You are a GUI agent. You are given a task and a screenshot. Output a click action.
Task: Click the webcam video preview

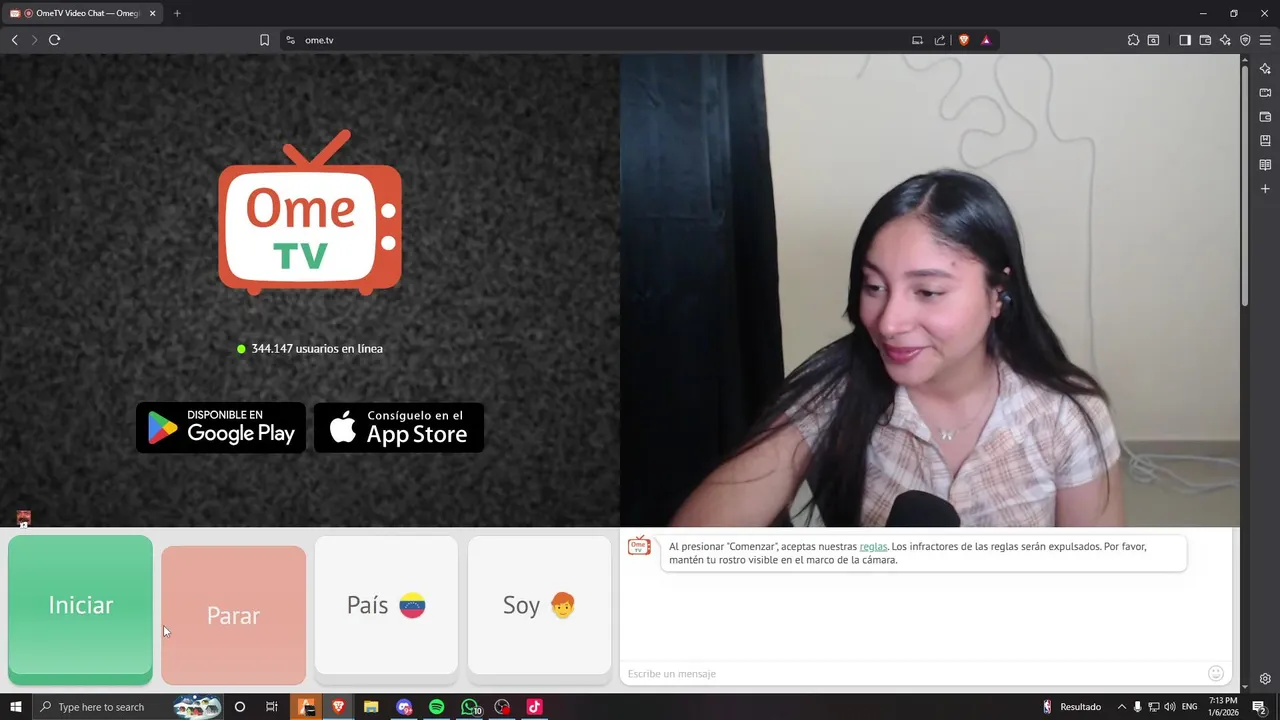coord(930,290)
